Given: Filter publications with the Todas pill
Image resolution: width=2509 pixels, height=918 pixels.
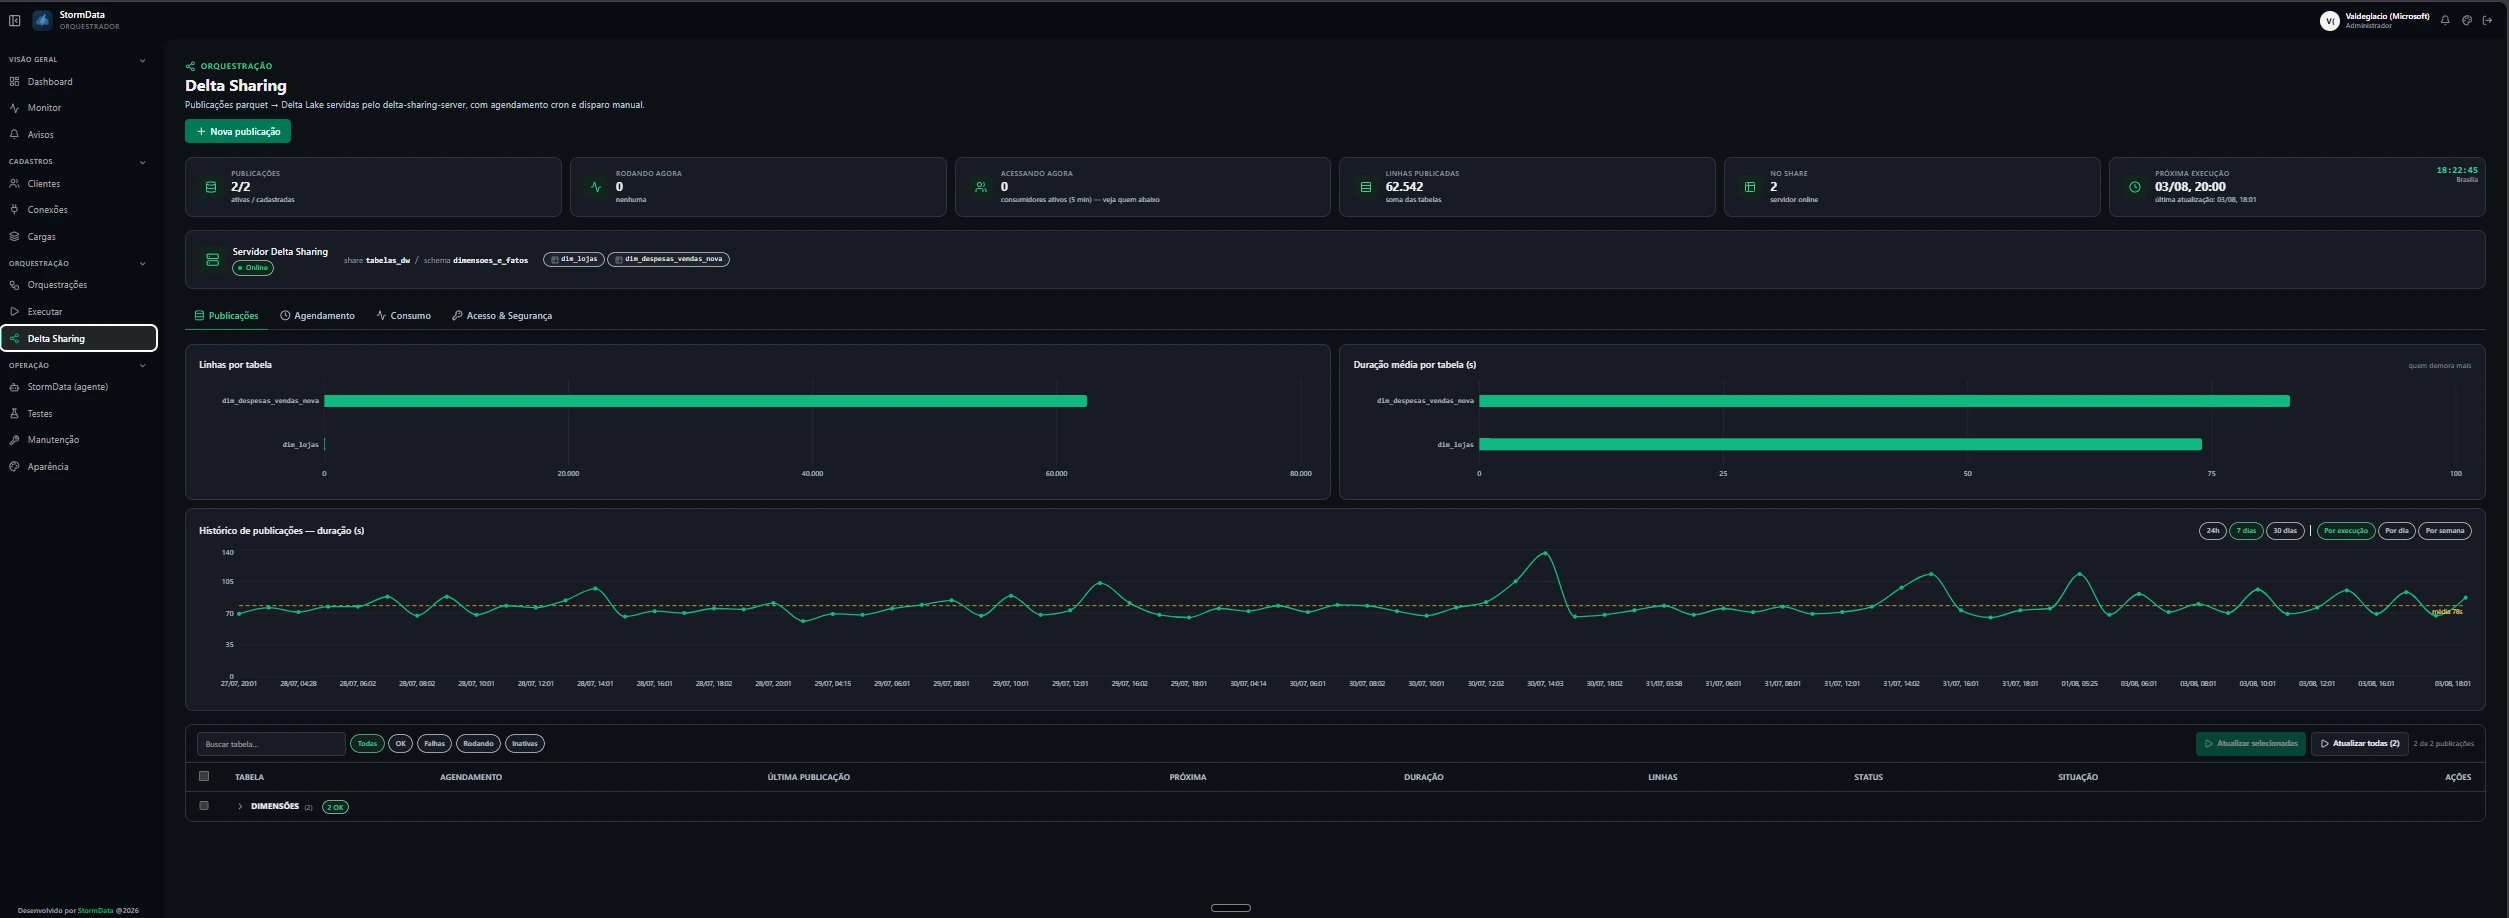Looking at the screenshot, I should point(367,744).
